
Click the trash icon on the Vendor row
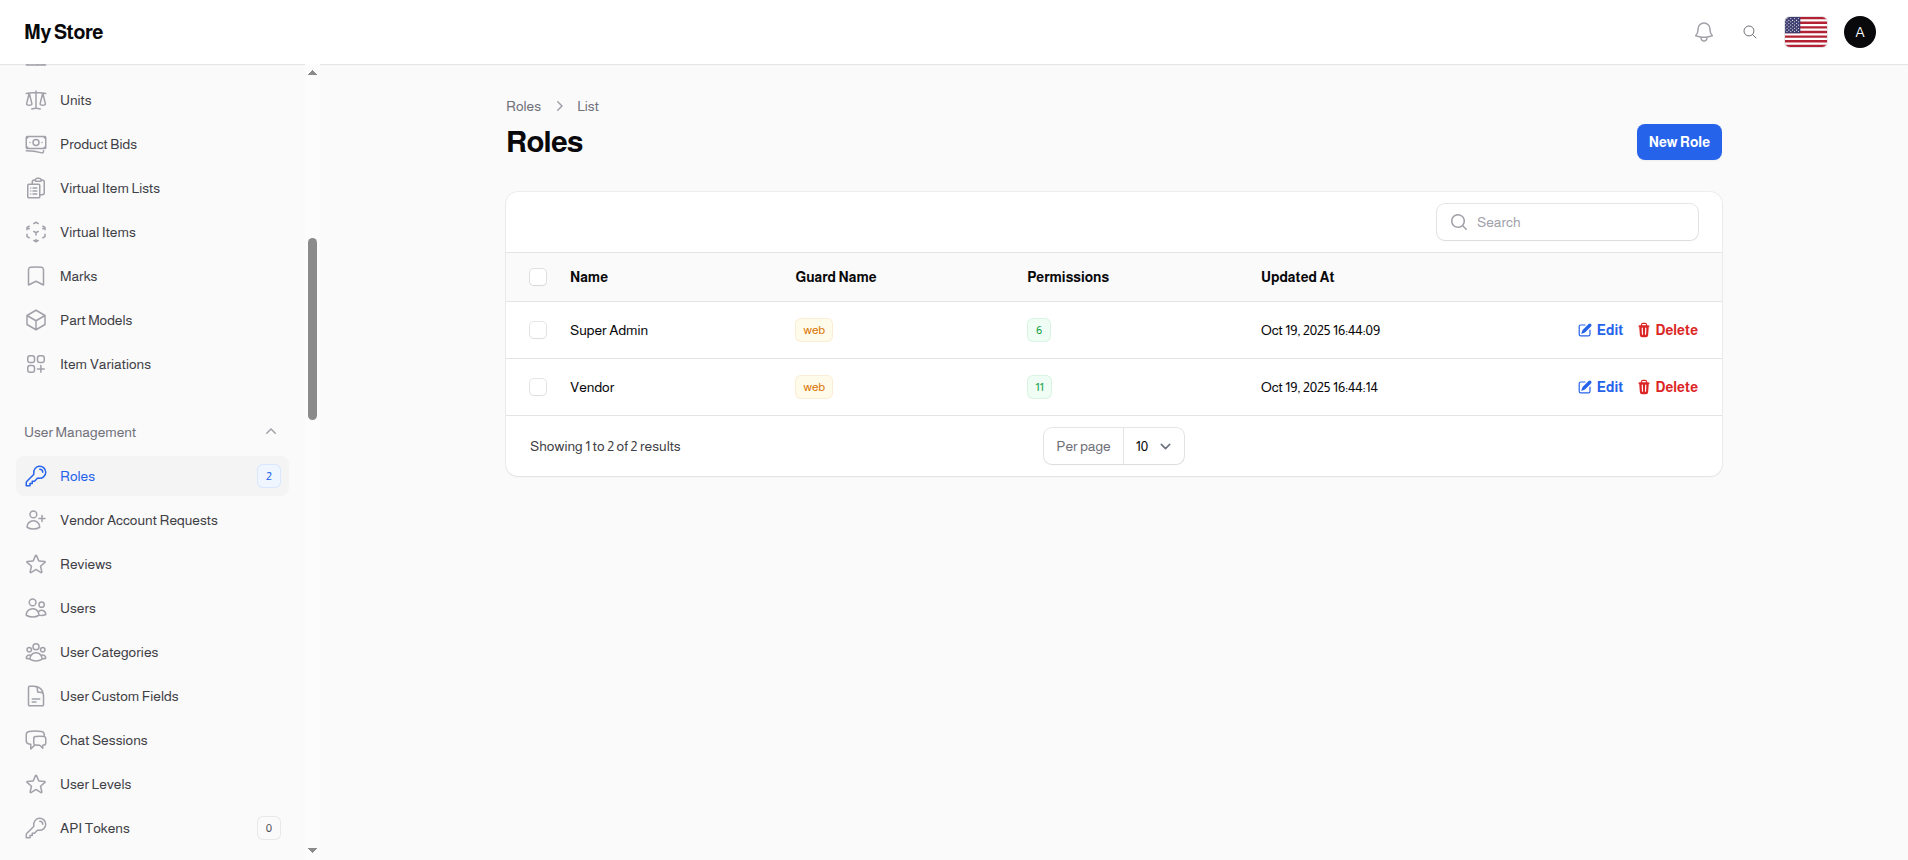1644,387
